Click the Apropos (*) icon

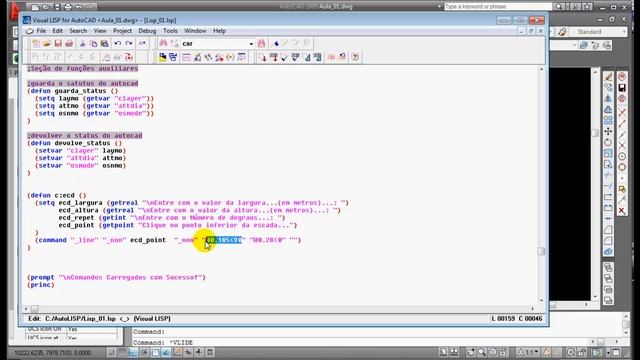click(x=230, y=57)
